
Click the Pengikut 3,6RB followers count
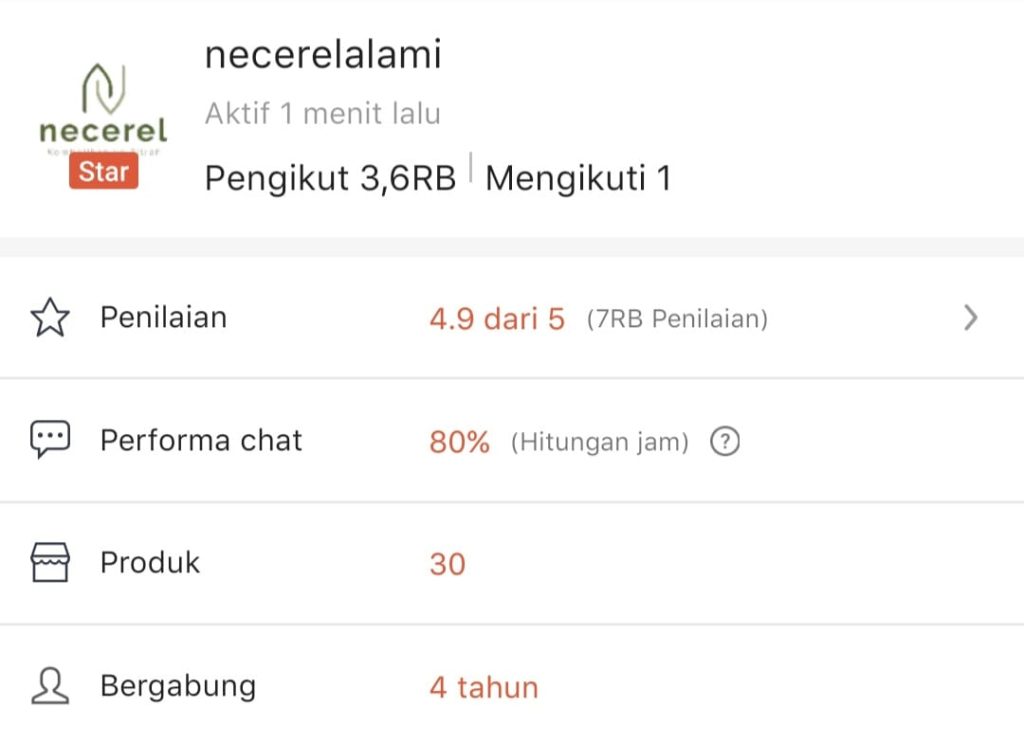point(330,179)
